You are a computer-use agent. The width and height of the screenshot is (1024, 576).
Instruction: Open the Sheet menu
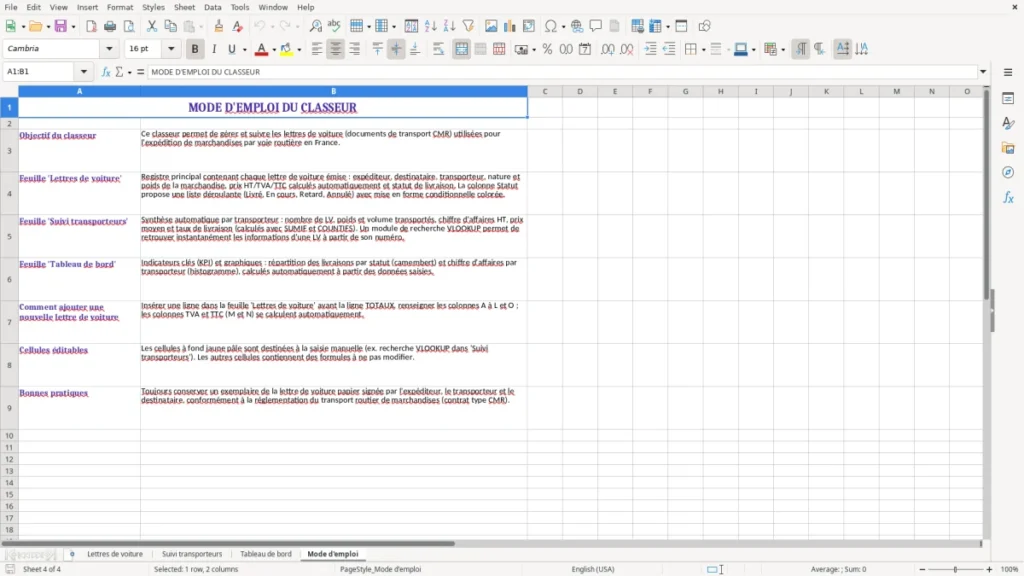pos(184,7)
